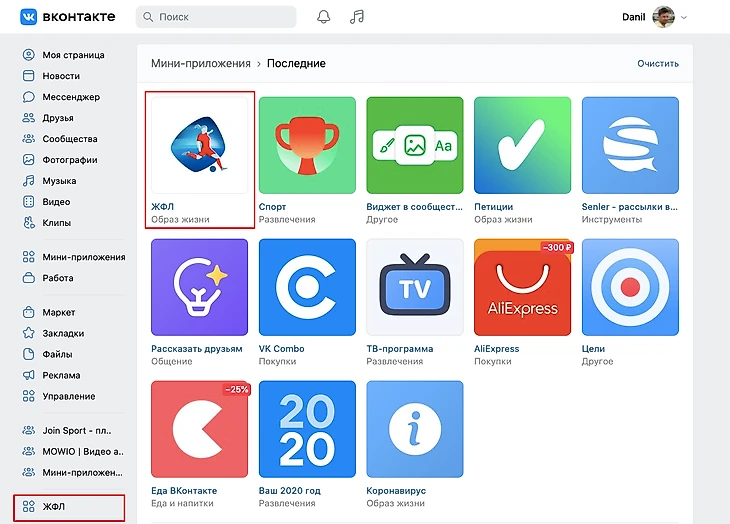Open the music note icon in header

[357, 17]
